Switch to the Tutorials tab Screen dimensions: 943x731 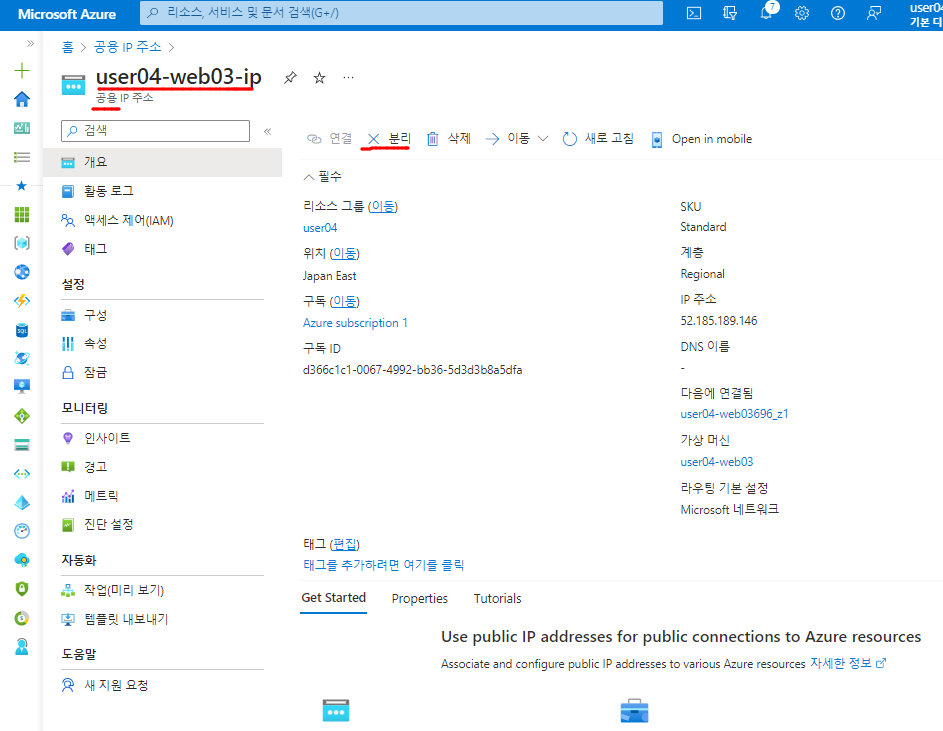click(497, 599)
